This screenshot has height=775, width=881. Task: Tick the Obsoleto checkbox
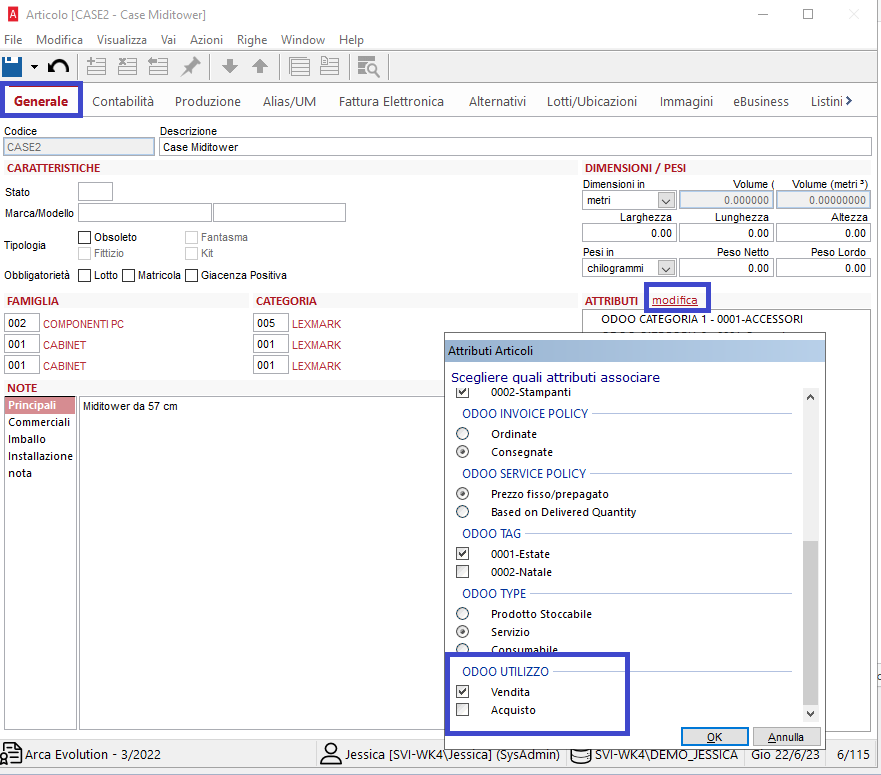[x=85, y=237]
